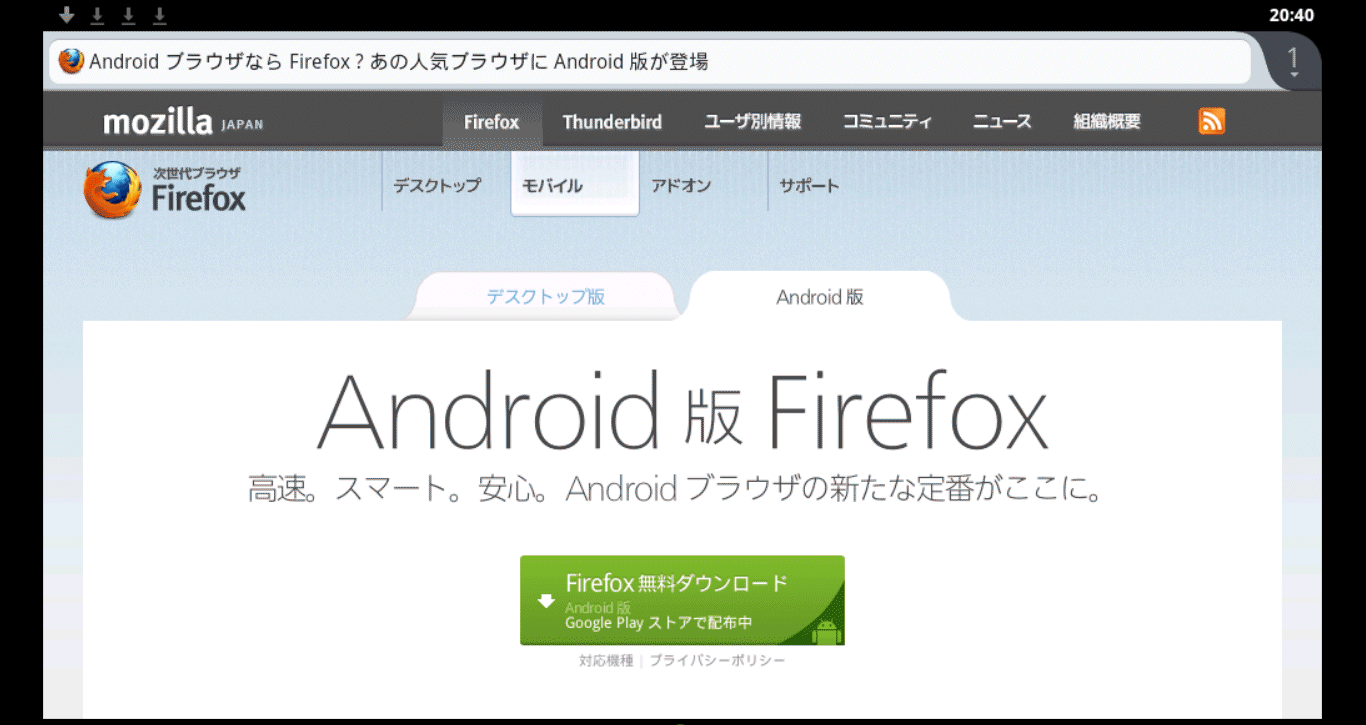
Task: Select the デスクトップ sub-navigation item
Action: click(437, 185)
